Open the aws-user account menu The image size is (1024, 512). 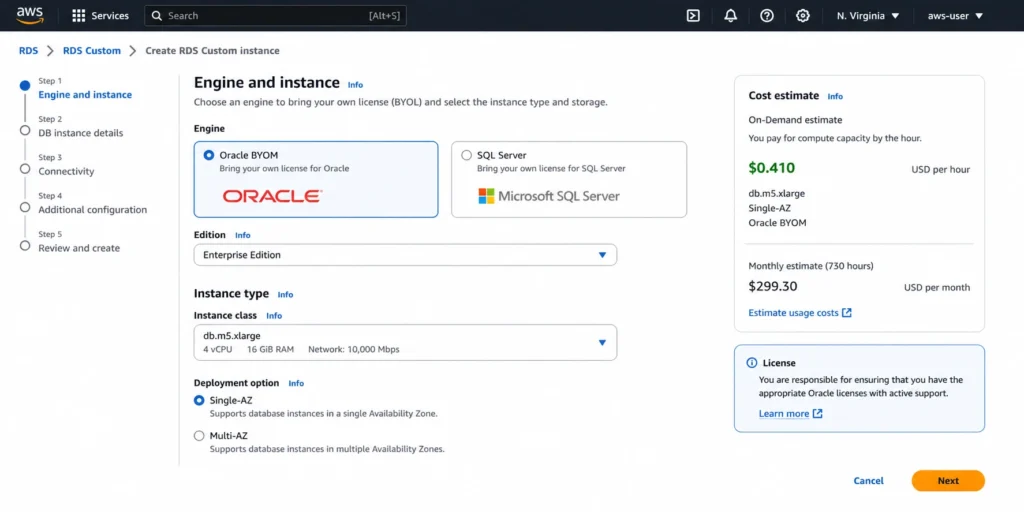click(x=955, y=16)
